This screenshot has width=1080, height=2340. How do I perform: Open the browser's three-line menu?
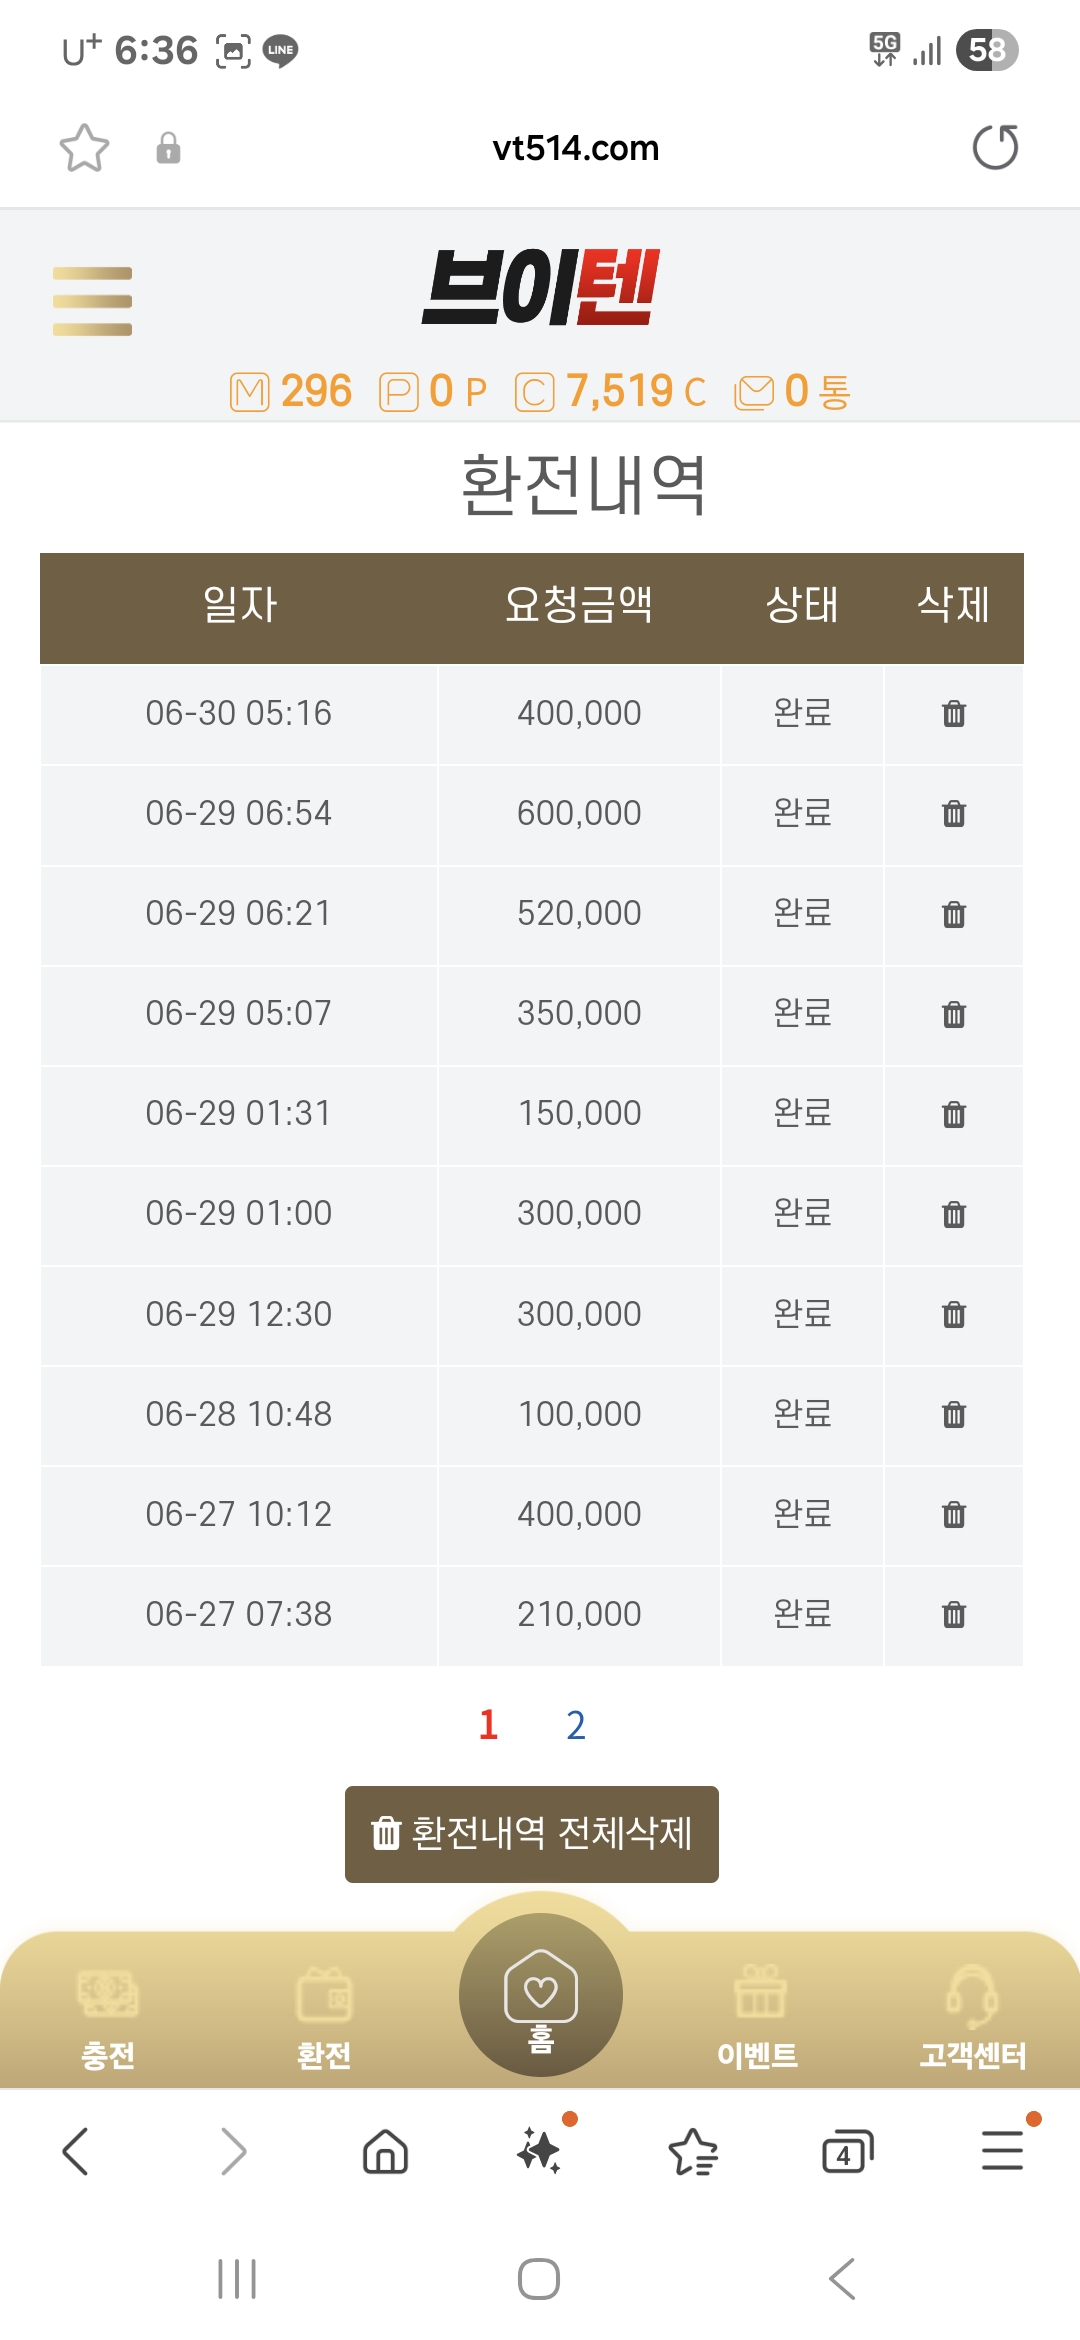(1002, 2152)
